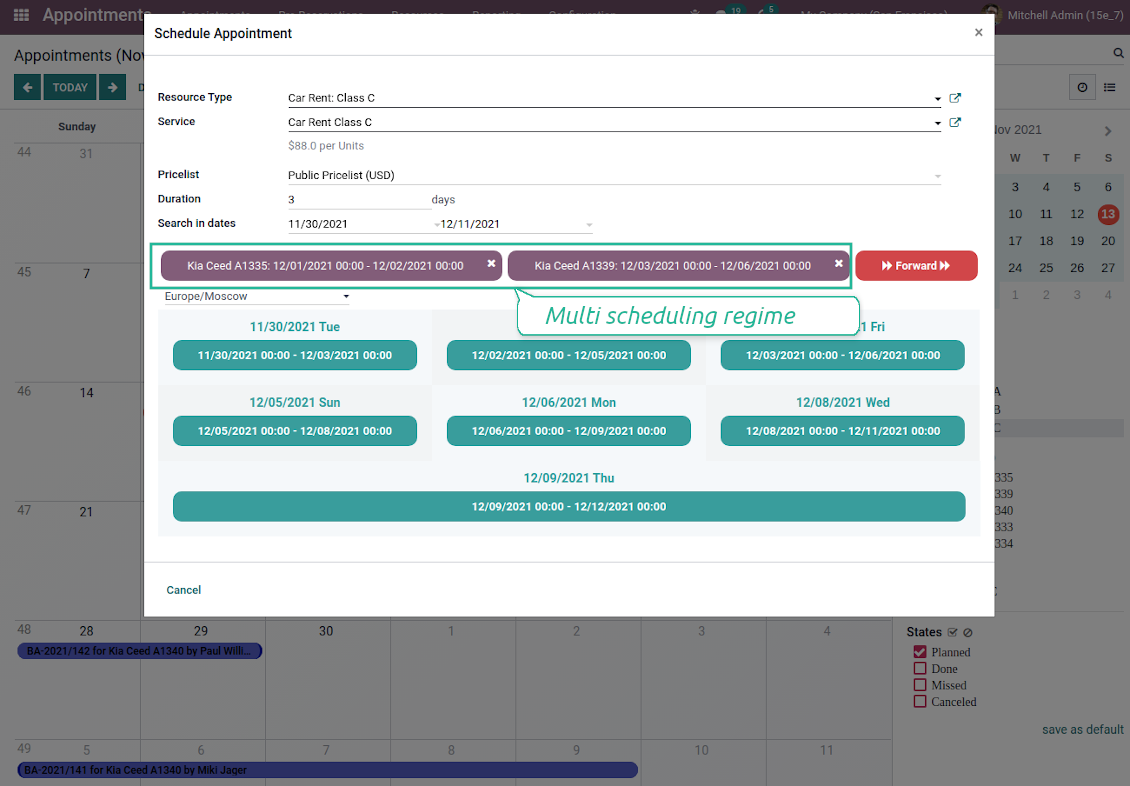The width and height of the screenshot is (1130, 786).
Task: Click the search magnifier icon
Action: point(1118,53)
